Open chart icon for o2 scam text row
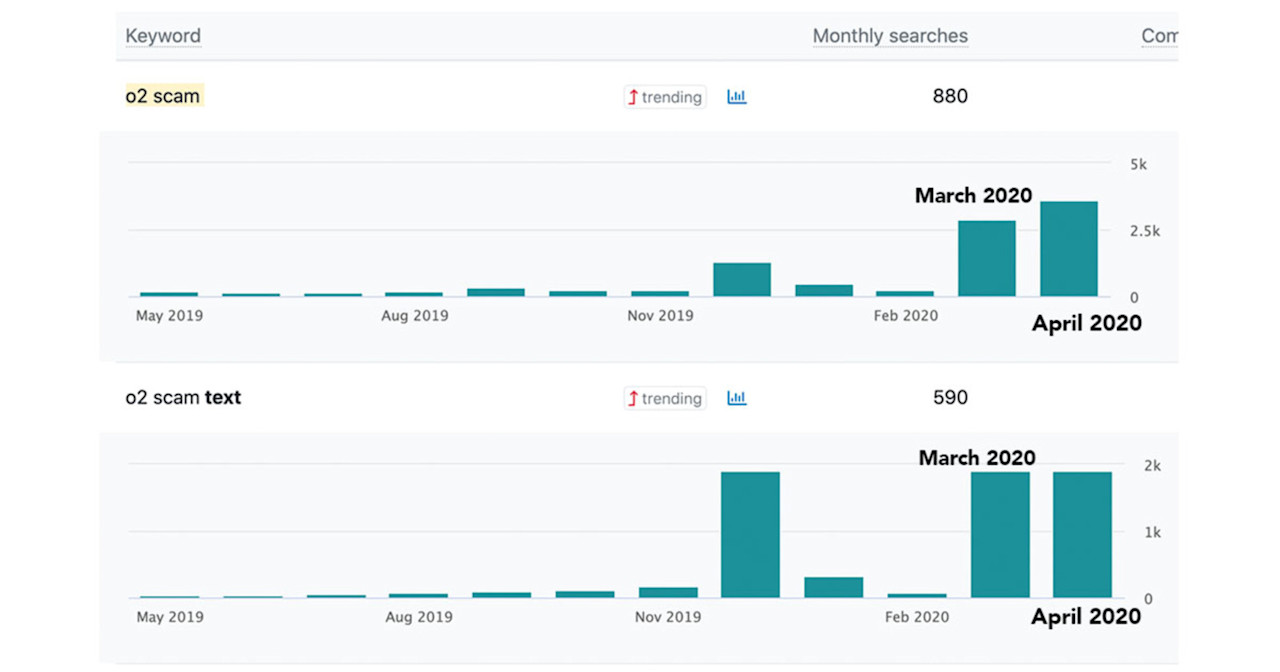This screenshot has height=672, width=1280. (737, 398)
